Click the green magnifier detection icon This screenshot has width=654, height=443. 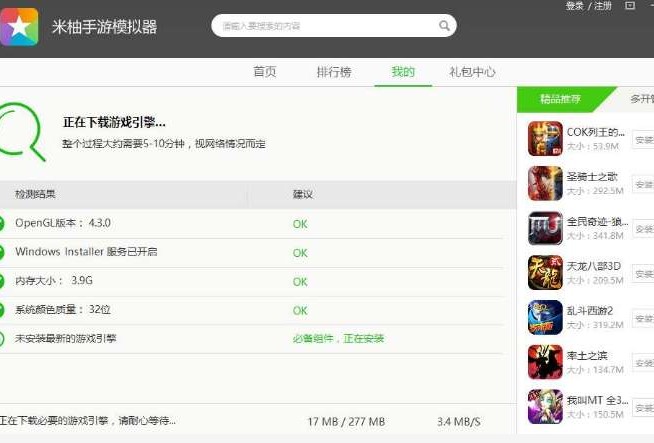[21, 131]
